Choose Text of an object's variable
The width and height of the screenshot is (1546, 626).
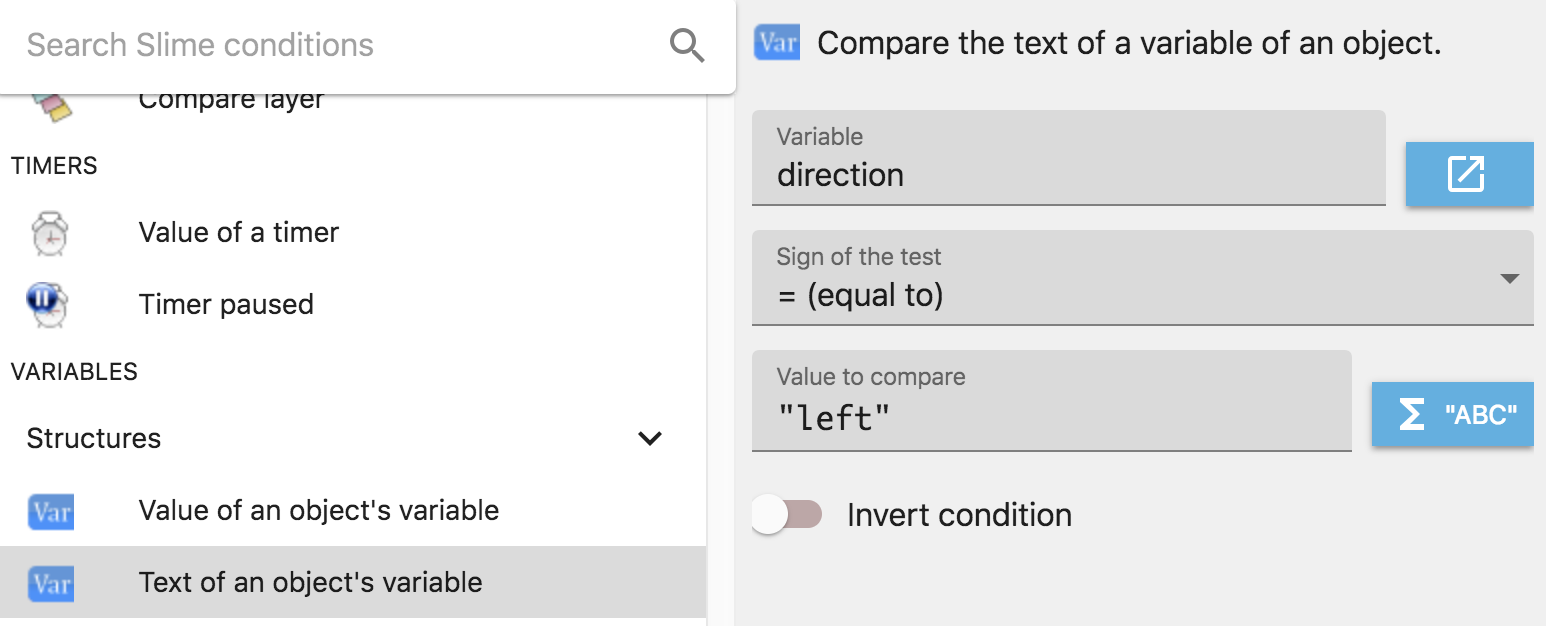310,583
